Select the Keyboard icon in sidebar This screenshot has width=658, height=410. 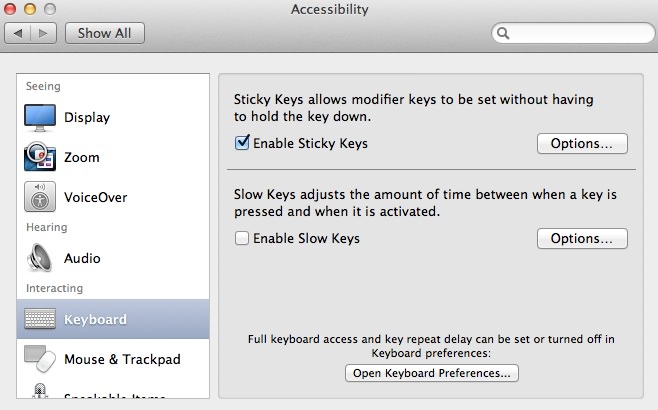[41, 320]
